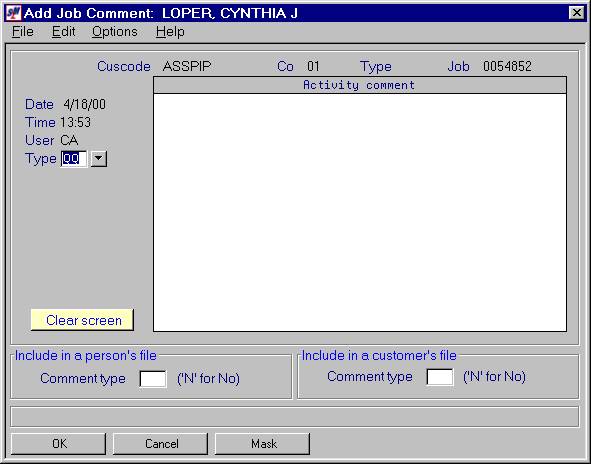Click inside the Activity comment text area
This screenshot has width=591, height=464.
pyautogui.click(x=360, y=212)
